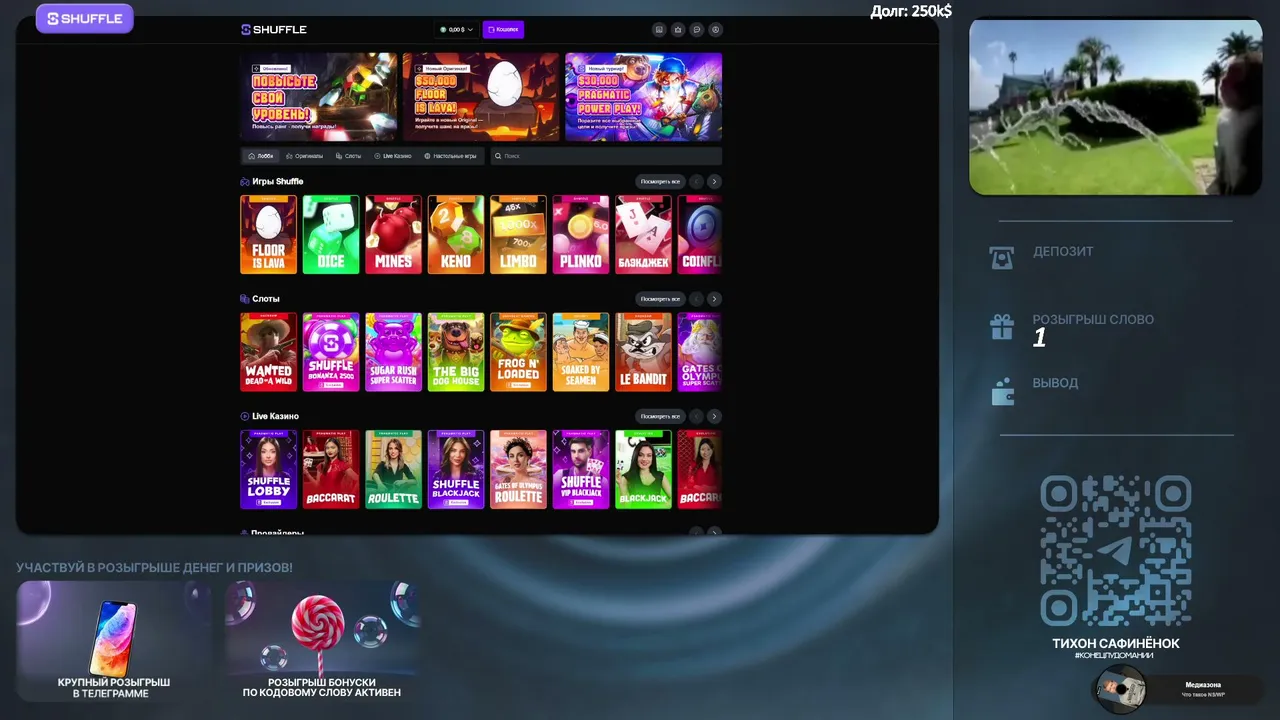
Task: Open the Sugar Rush Super Scatter slot
Action: coord(393,352)
